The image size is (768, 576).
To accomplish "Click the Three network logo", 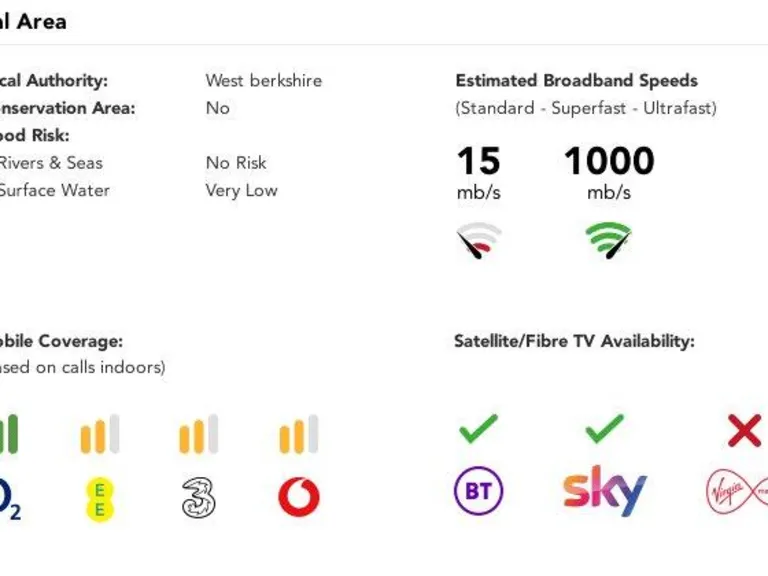I will [x=198, y=498].
